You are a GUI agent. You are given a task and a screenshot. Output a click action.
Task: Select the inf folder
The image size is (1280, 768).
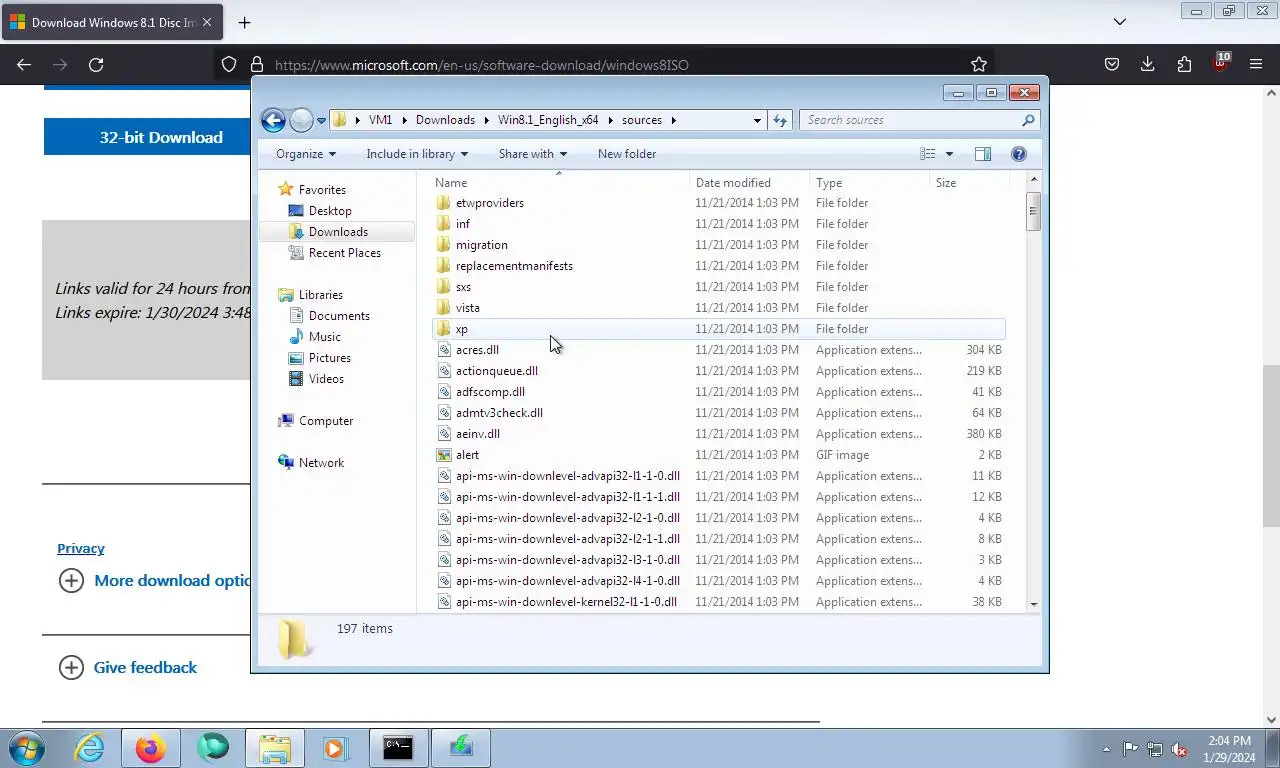[x=463, y=224]
